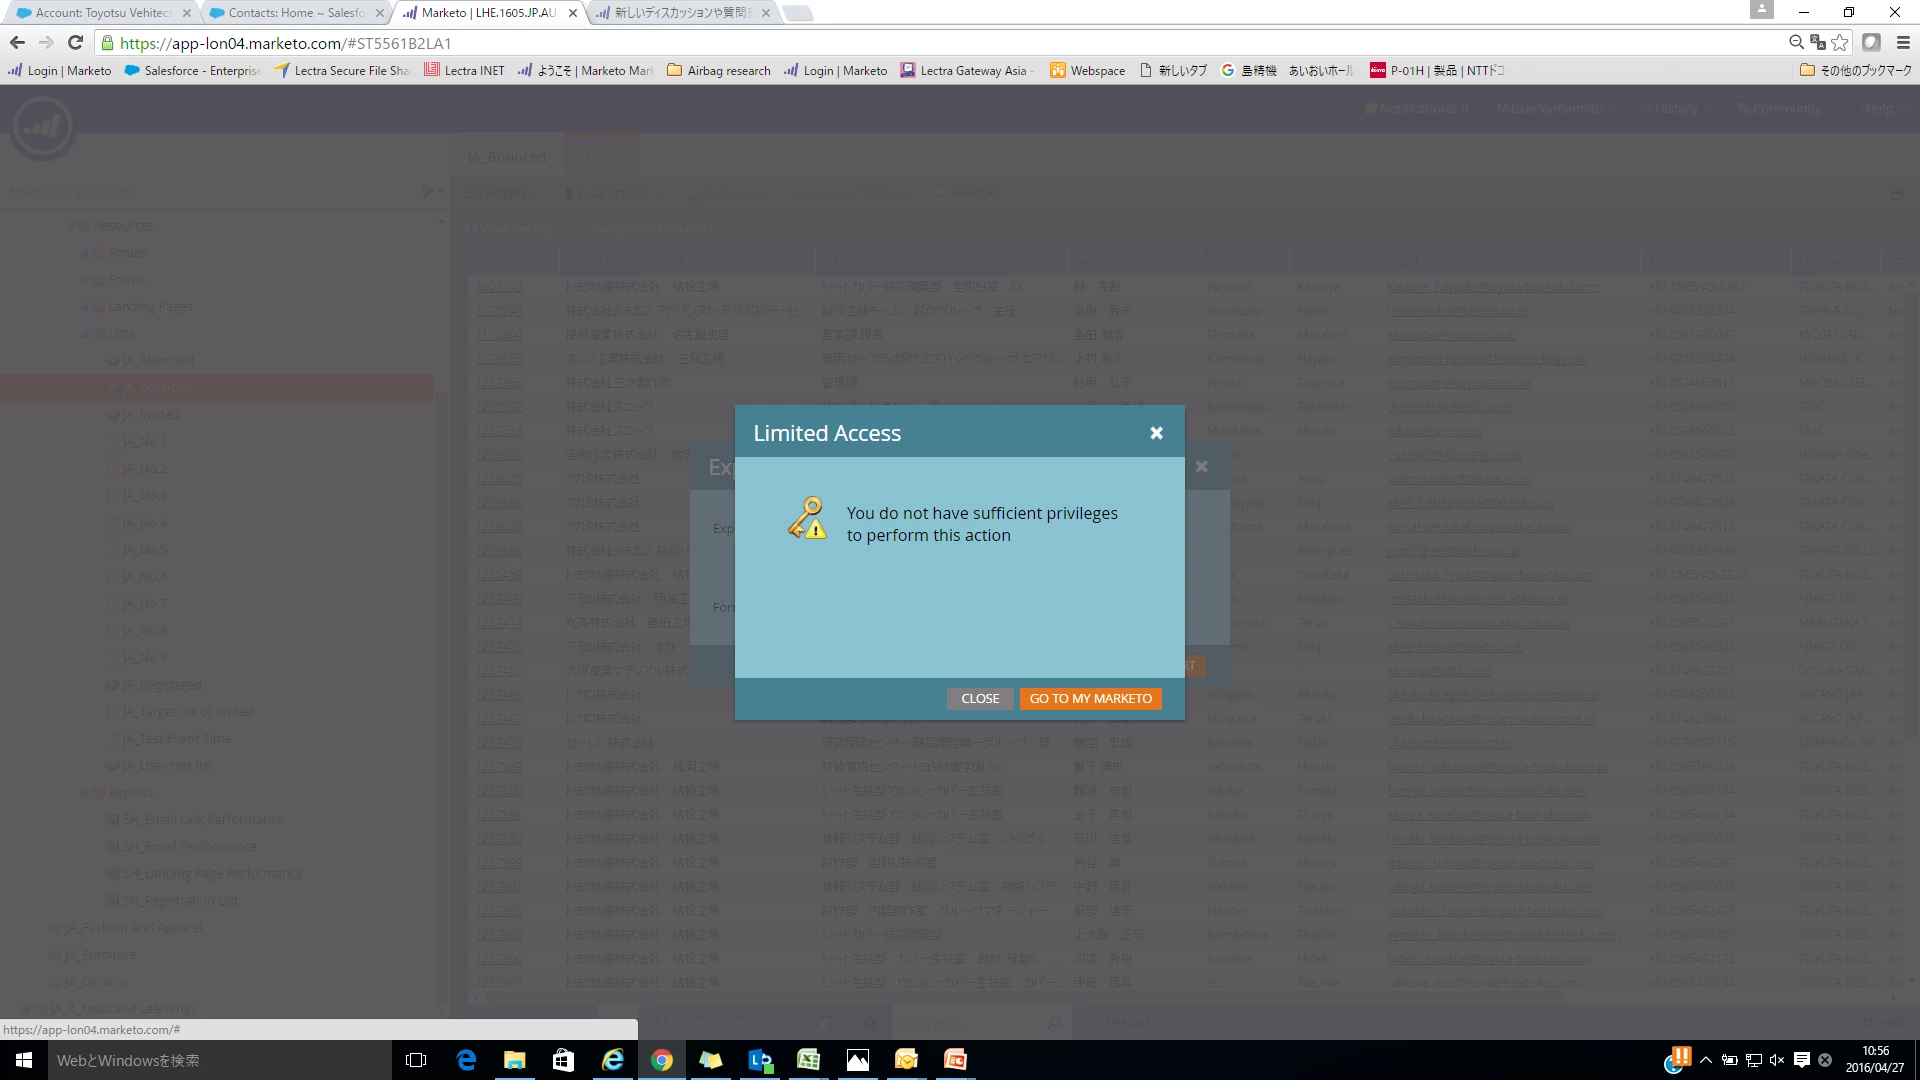Open the Chrome user profile button
This screenshot has height=1080, width=1920.
click(x=1761, y=10)
